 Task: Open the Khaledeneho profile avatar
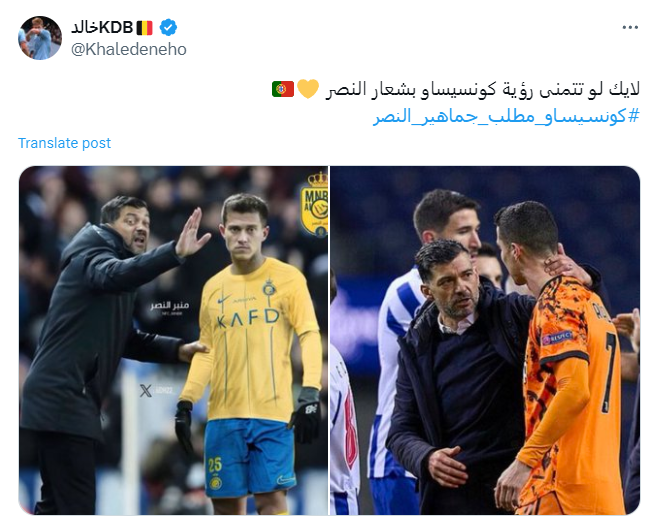click(40, 38)
